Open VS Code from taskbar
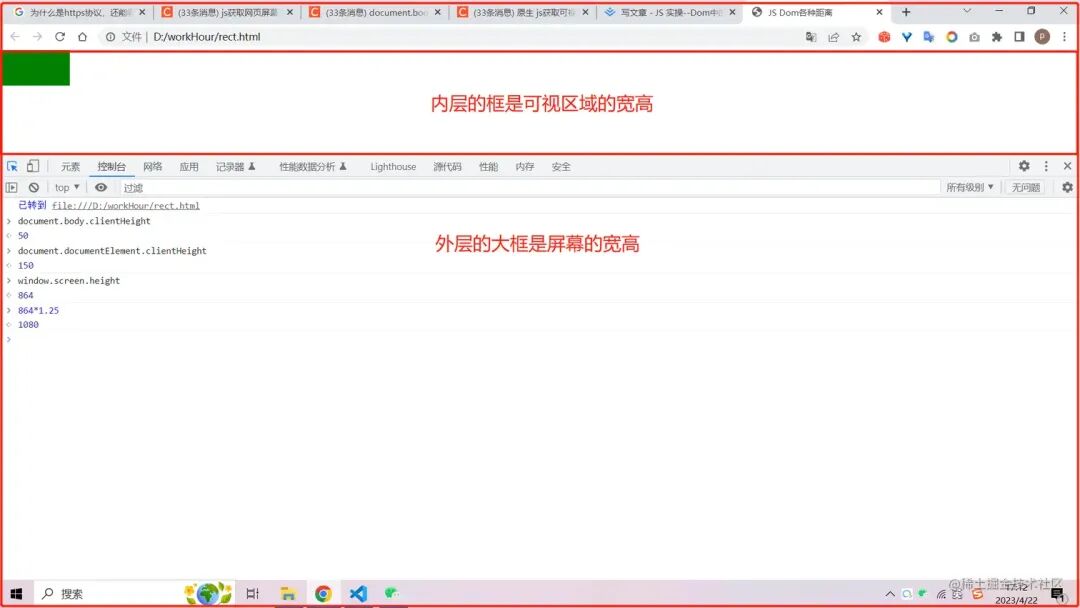Image resolution: width=1080 pixels, height=608 pixels. [x=358, y=594]
